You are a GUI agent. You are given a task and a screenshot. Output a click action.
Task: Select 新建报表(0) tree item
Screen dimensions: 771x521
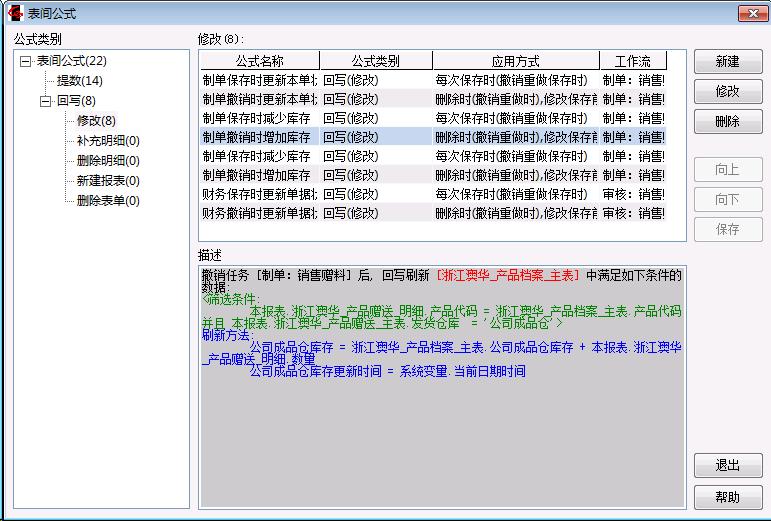(107, 181)
